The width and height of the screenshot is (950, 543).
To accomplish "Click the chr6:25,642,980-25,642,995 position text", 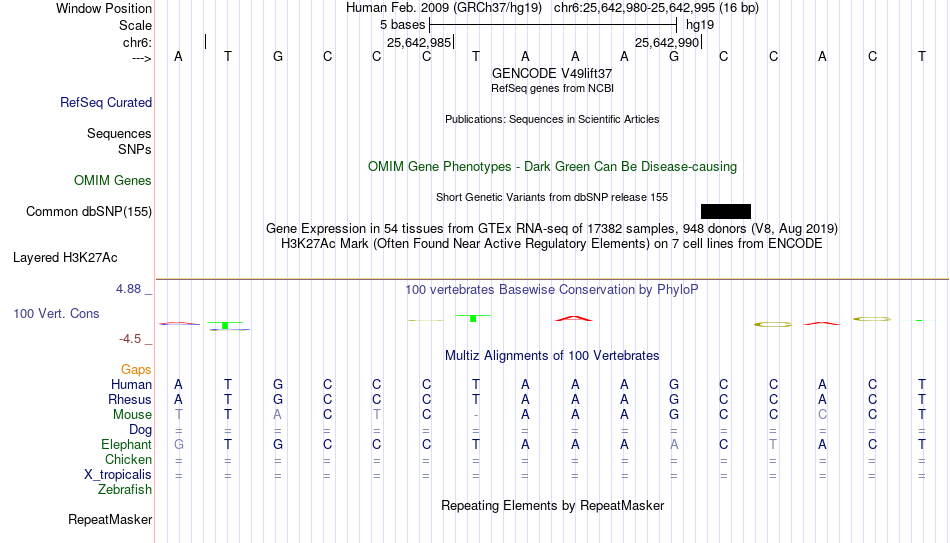I will tap(656, 8).
